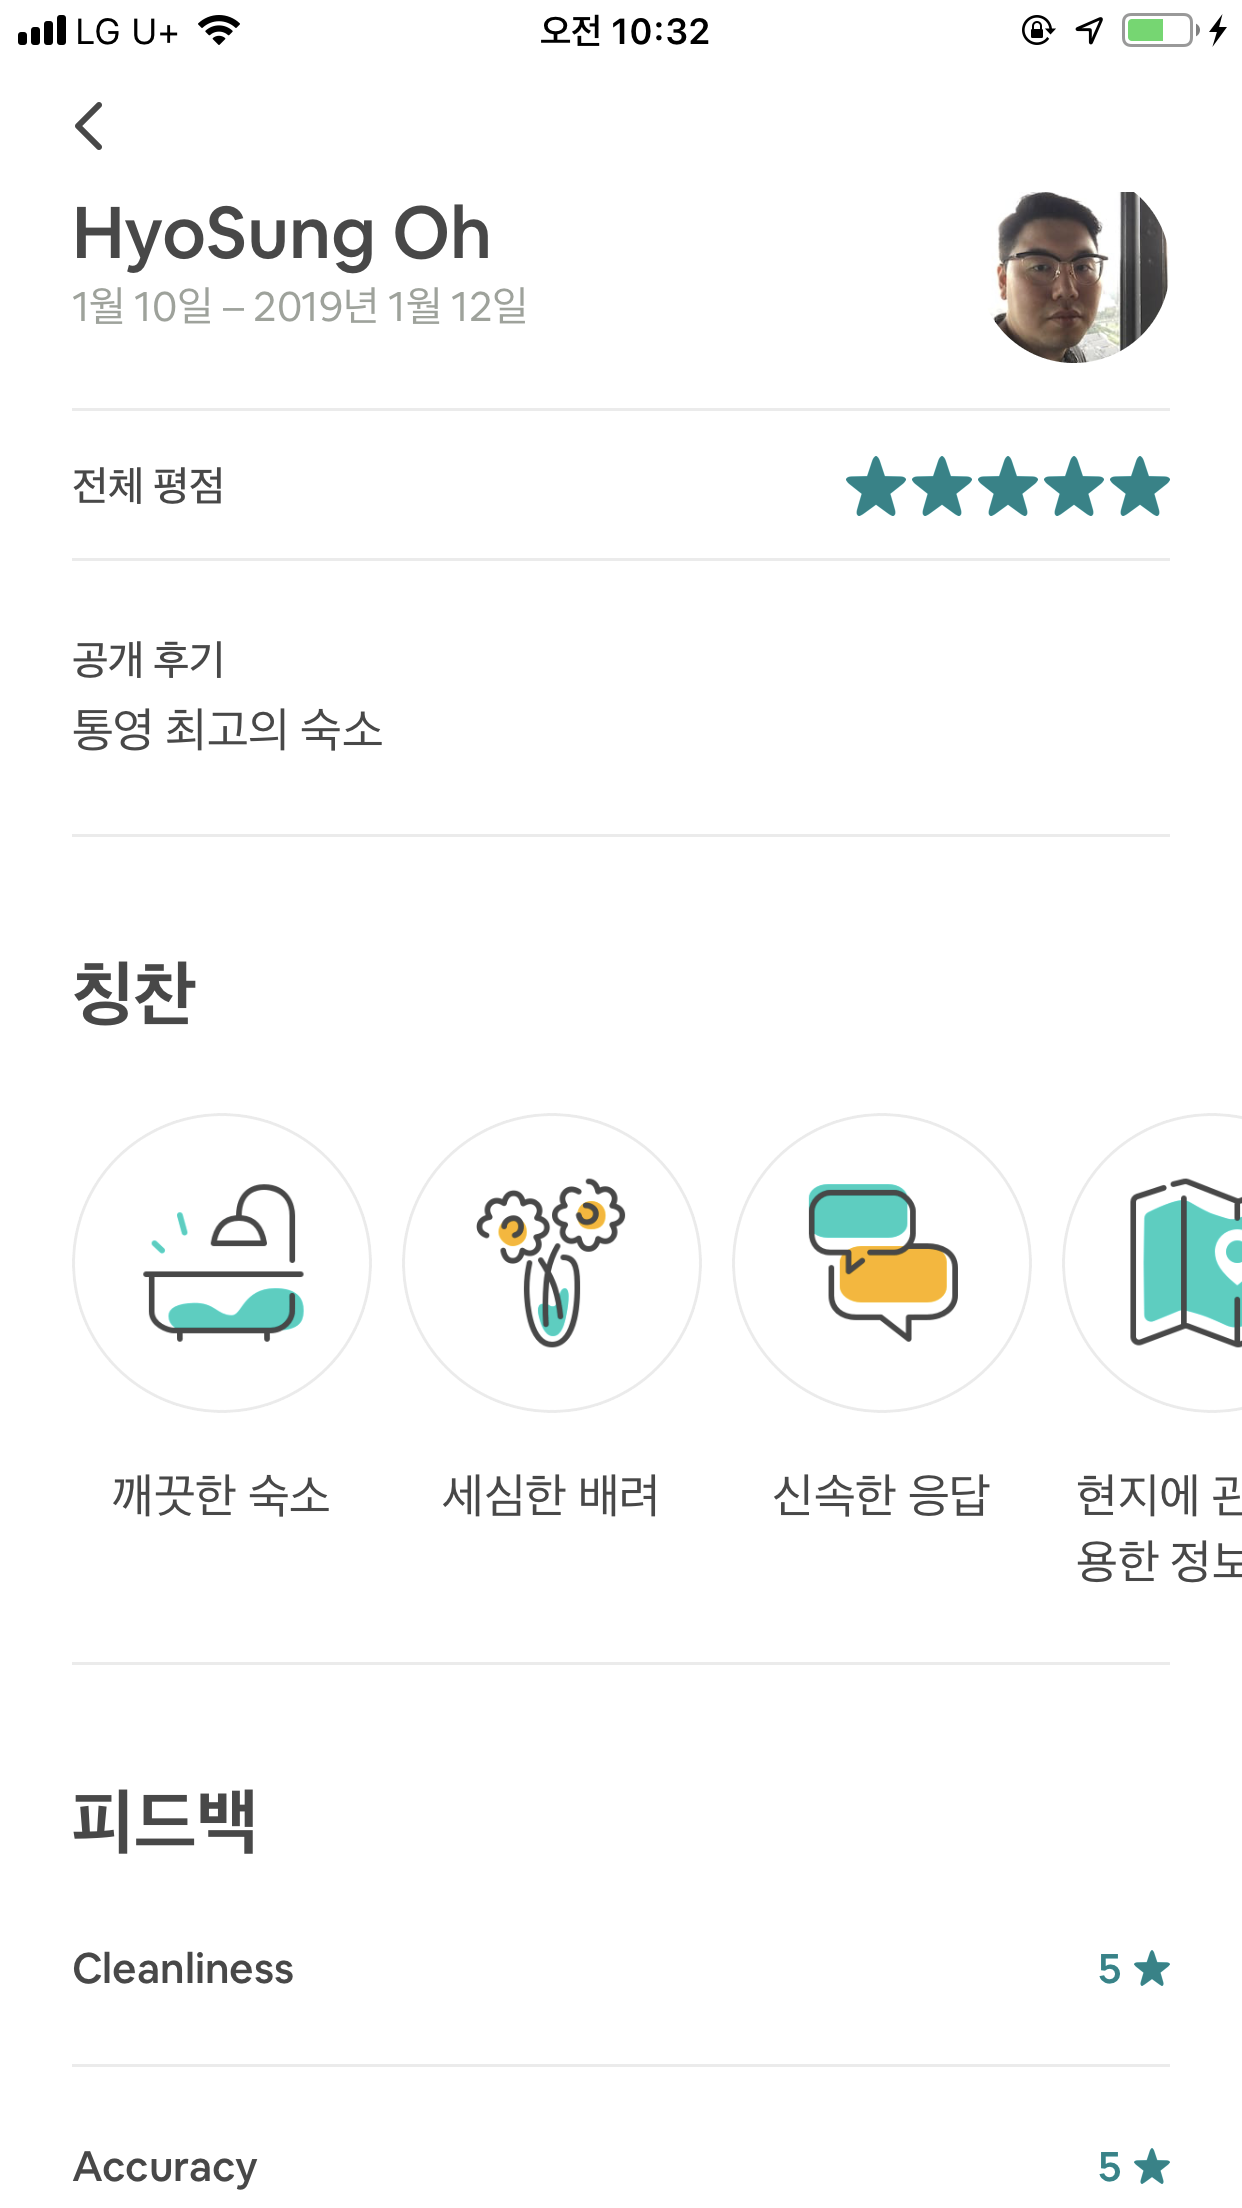Tap the Accuracy 5 star rating
This screenshot has width=1242, height=2208.
(1133, 2167)
